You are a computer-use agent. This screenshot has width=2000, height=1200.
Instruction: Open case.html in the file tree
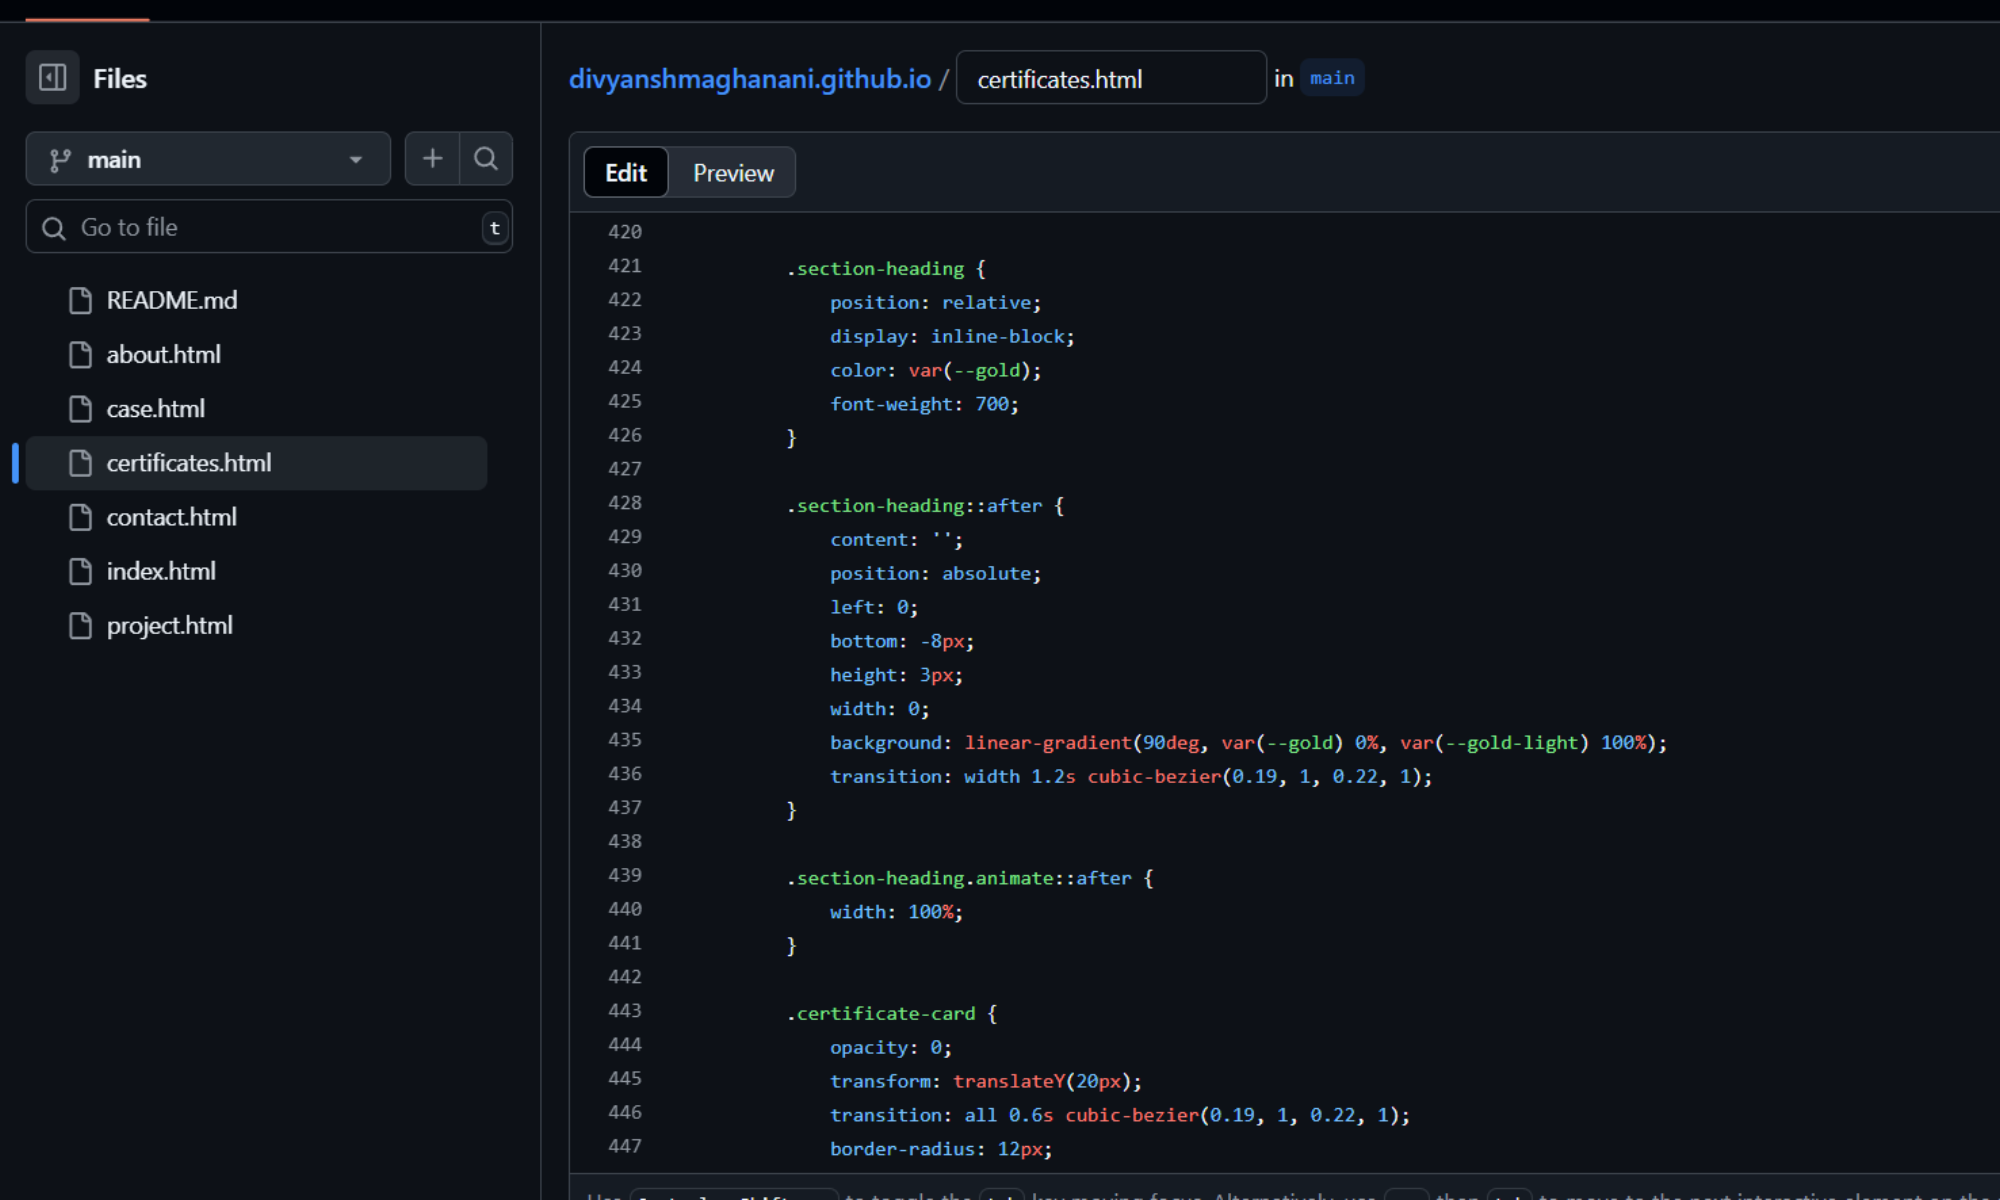coord(156,409)
